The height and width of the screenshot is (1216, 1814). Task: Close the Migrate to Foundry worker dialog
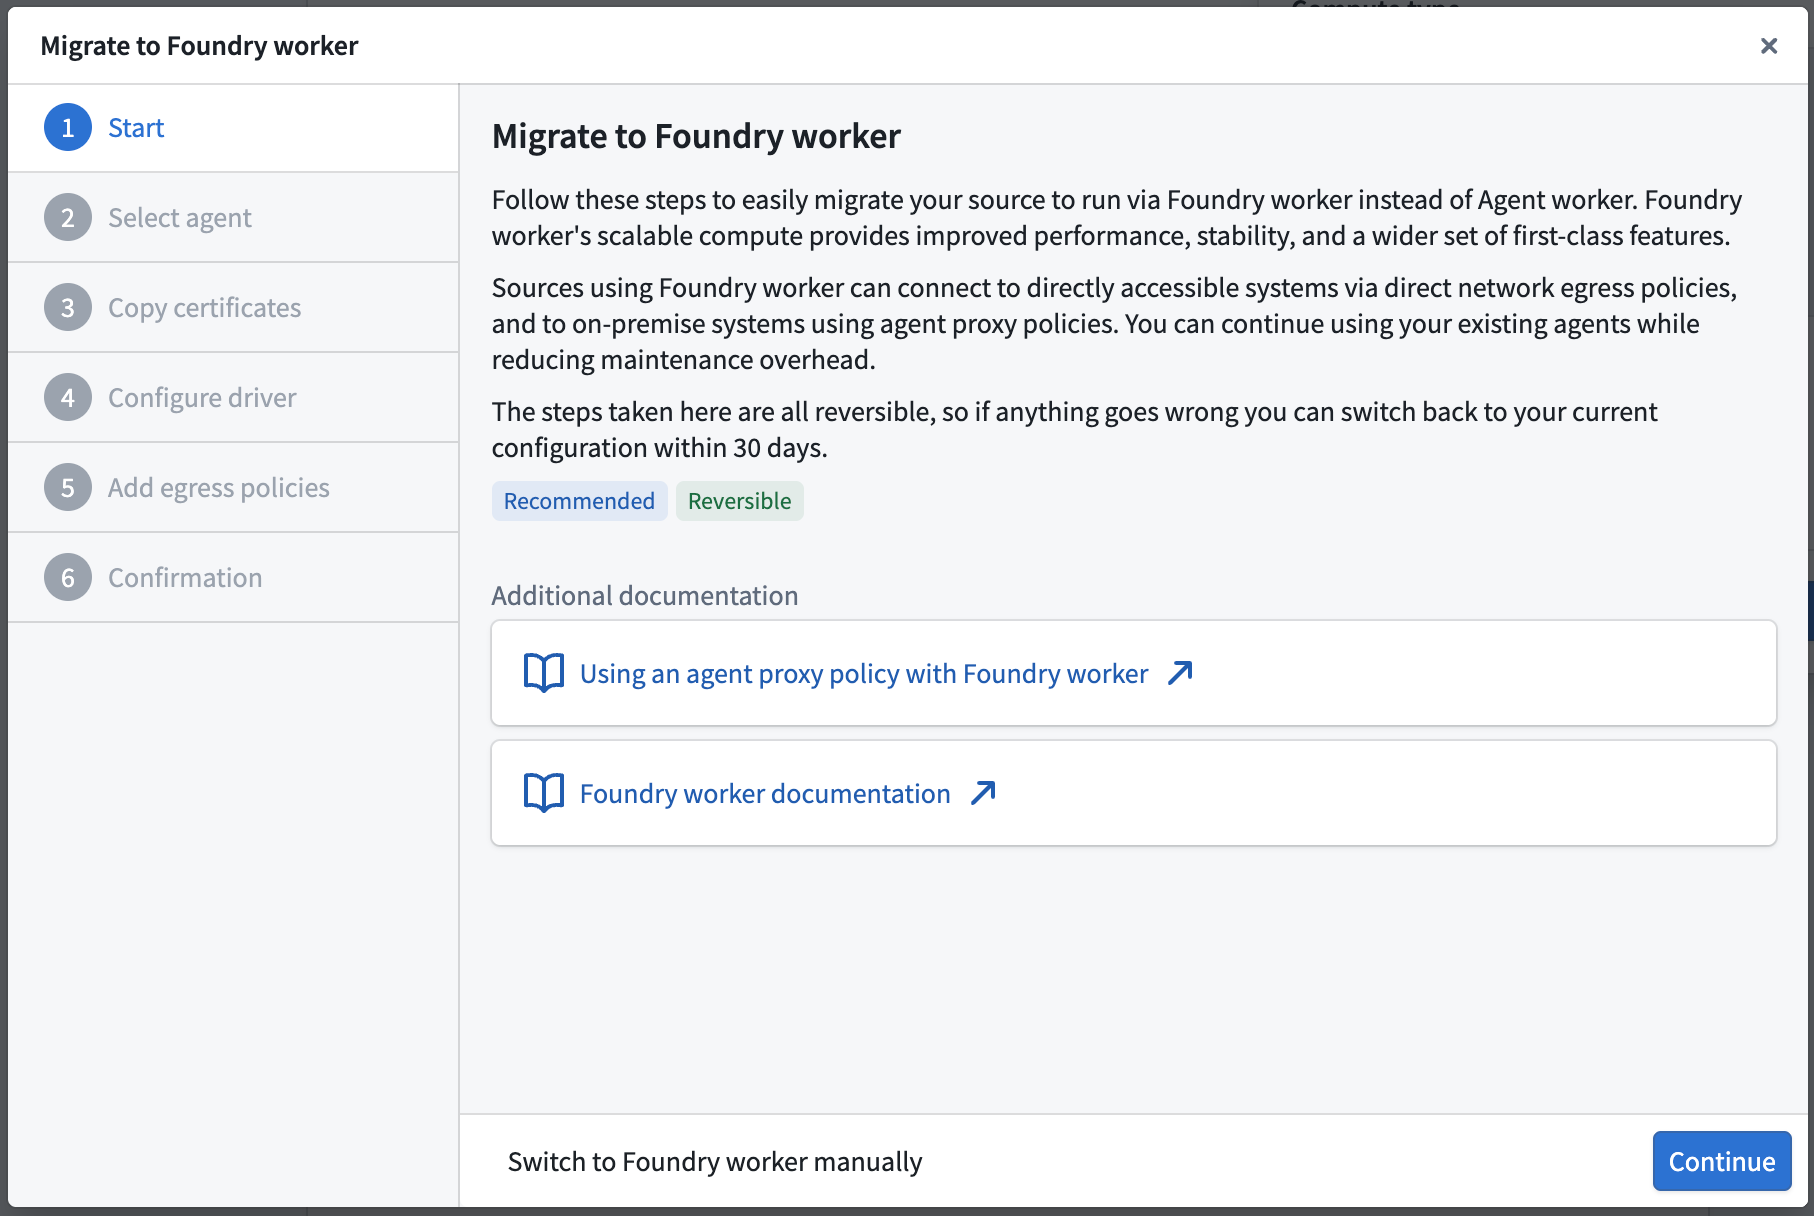[1768, 46]
